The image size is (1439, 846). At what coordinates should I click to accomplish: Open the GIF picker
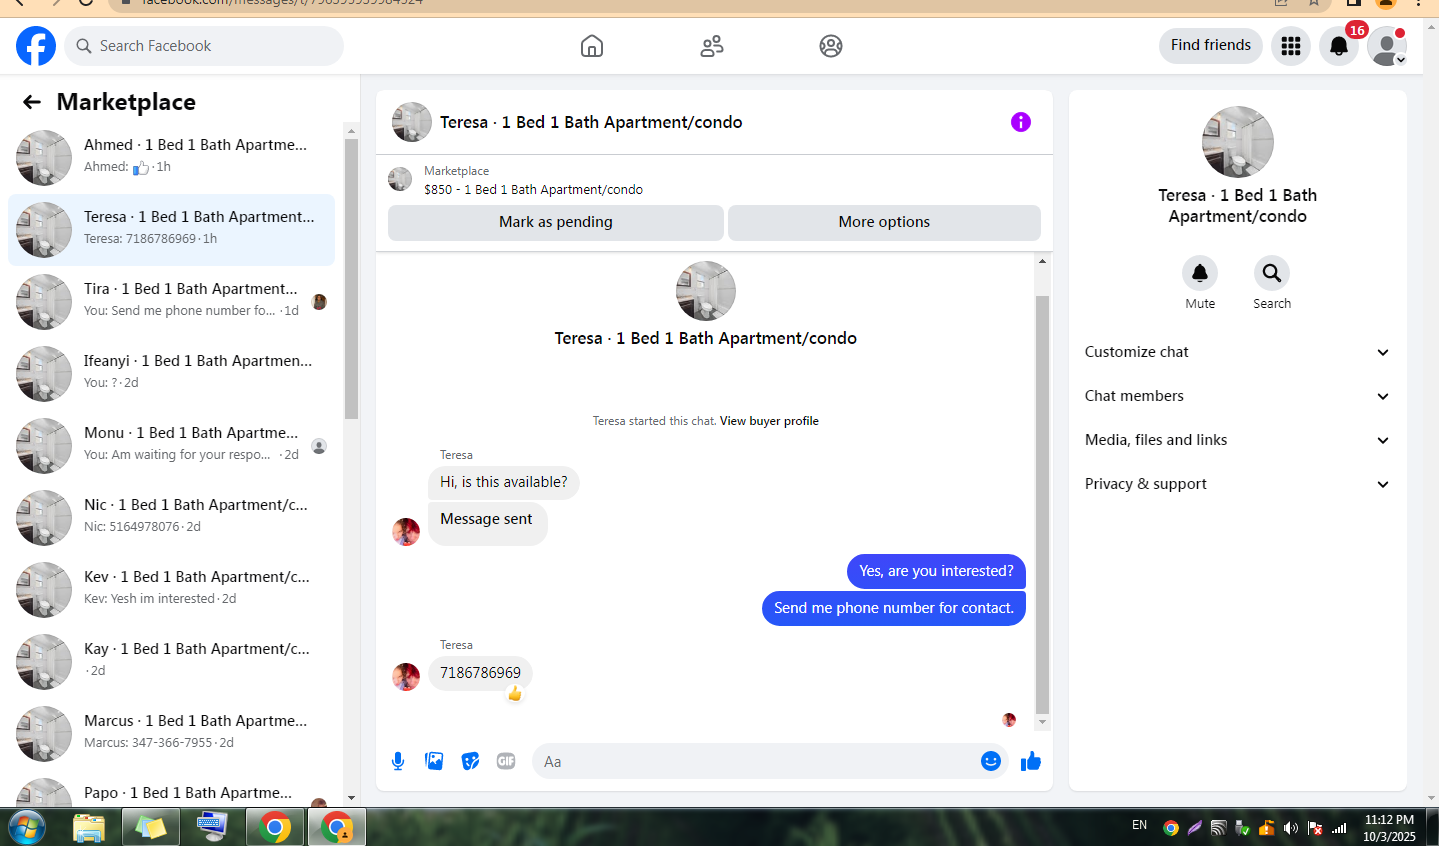[506, 761]
